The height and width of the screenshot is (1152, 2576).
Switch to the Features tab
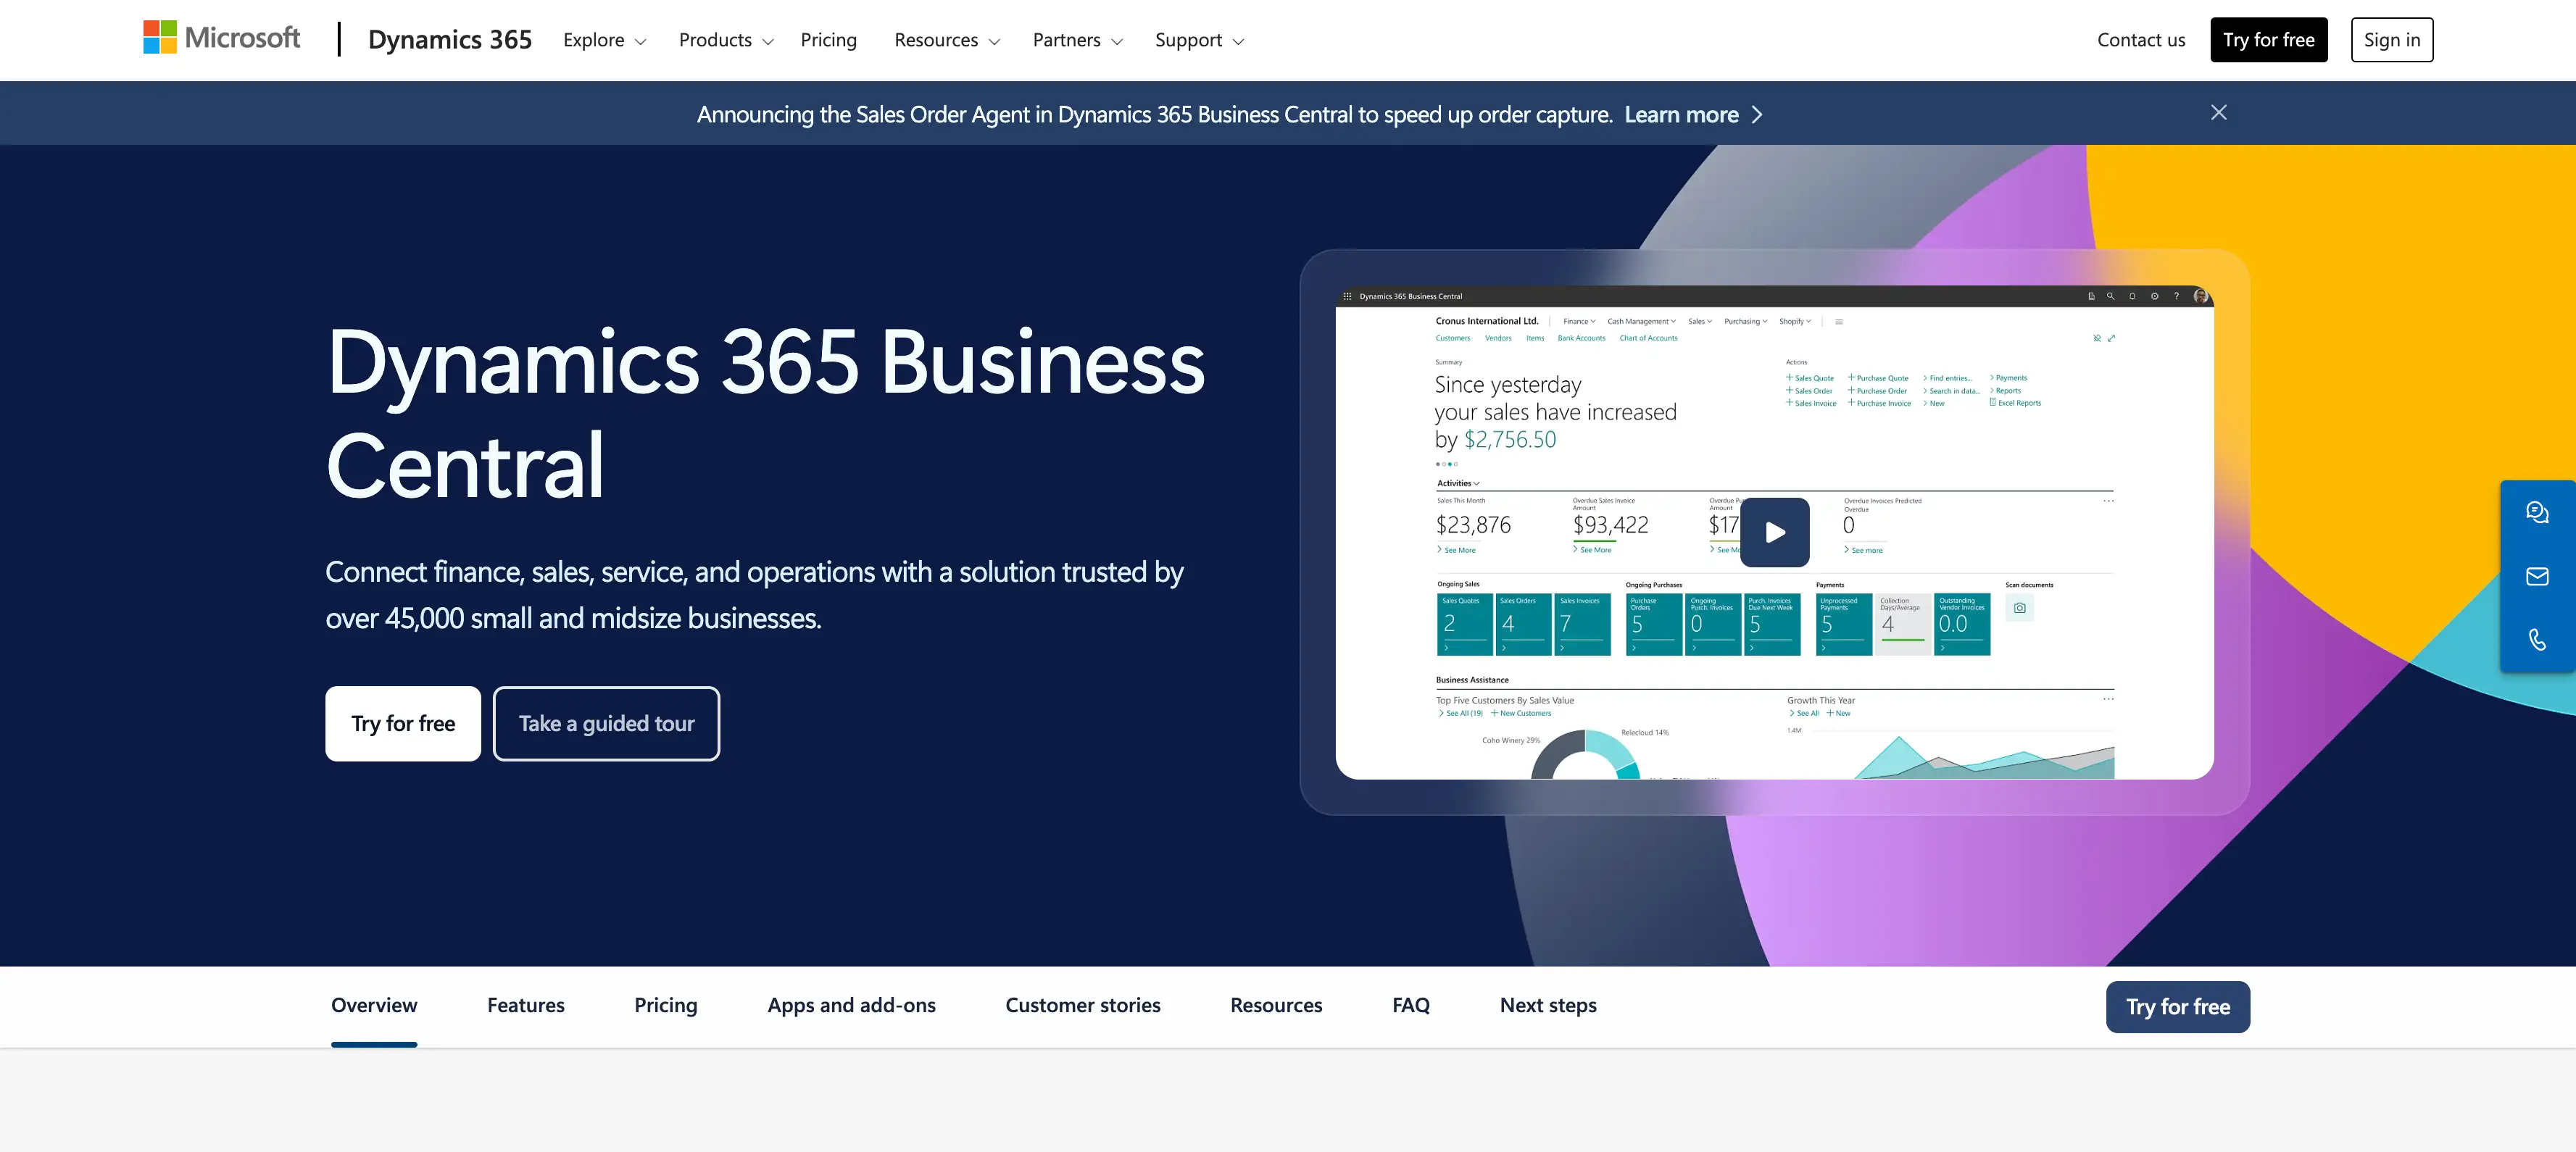[525, 1005]
